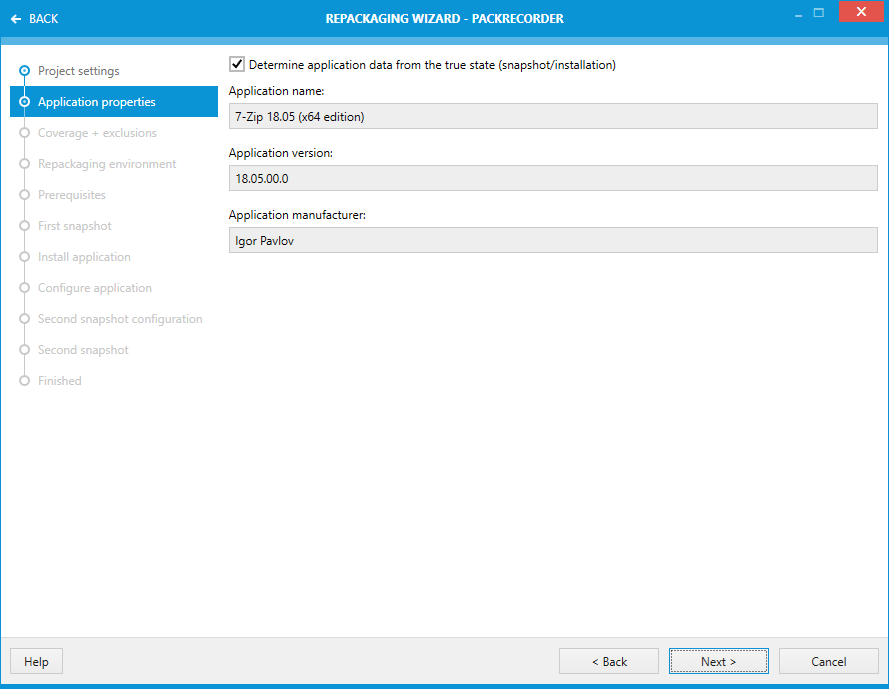Open Help for the wizard

[x=36, y=661]
